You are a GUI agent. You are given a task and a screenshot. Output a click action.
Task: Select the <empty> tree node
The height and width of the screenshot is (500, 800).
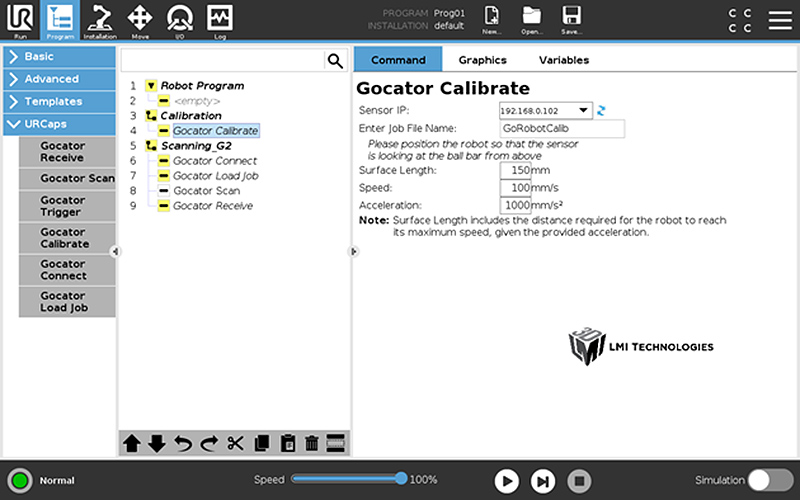coord(197,101)
